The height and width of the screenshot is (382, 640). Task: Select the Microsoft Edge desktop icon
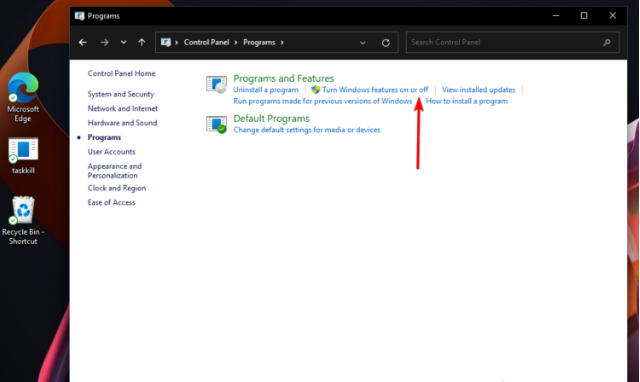[23, 87]
